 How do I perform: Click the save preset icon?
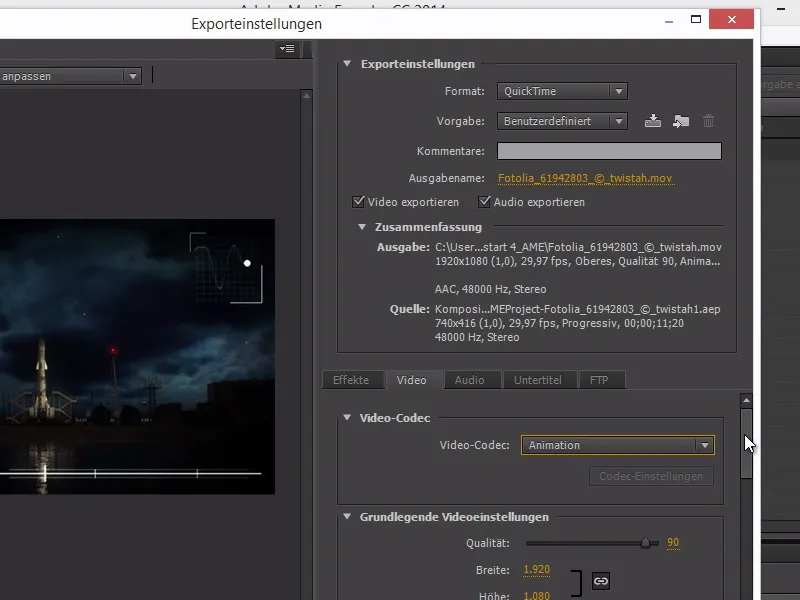[652, 121]
